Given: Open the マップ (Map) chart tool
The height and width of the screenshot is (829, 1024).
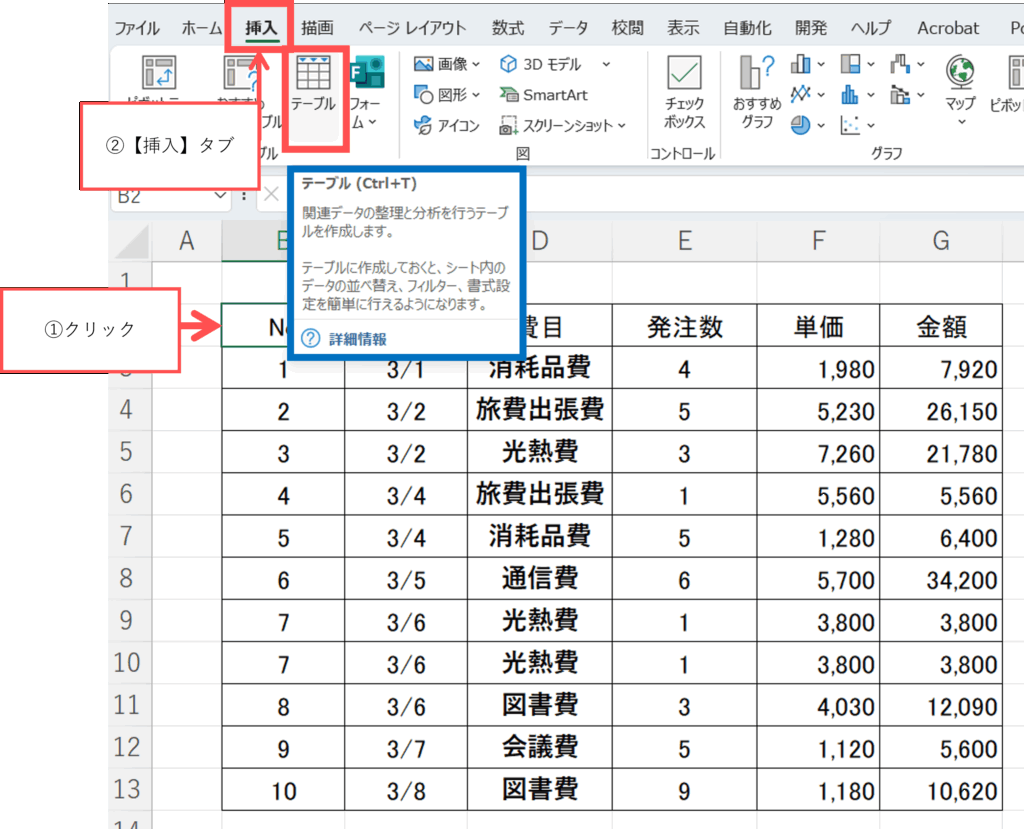Looking at the screenshot, I should click(x=960, y=85).
